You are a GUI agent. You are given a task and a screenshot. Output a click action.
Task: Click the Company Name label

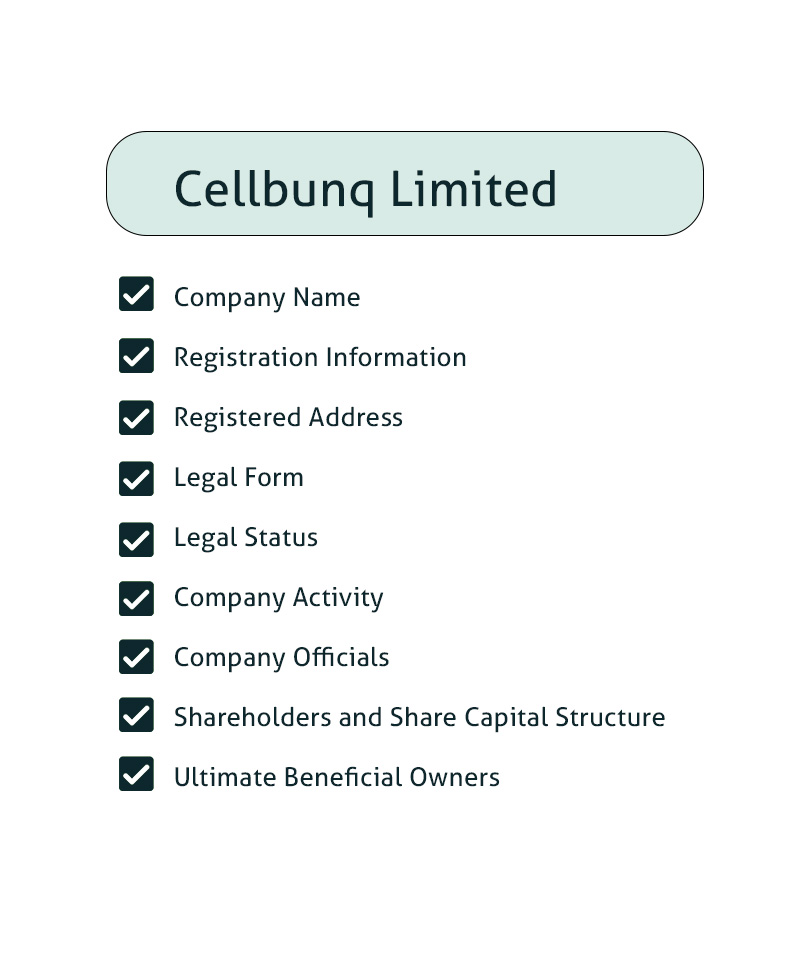(x=267, y=298)
